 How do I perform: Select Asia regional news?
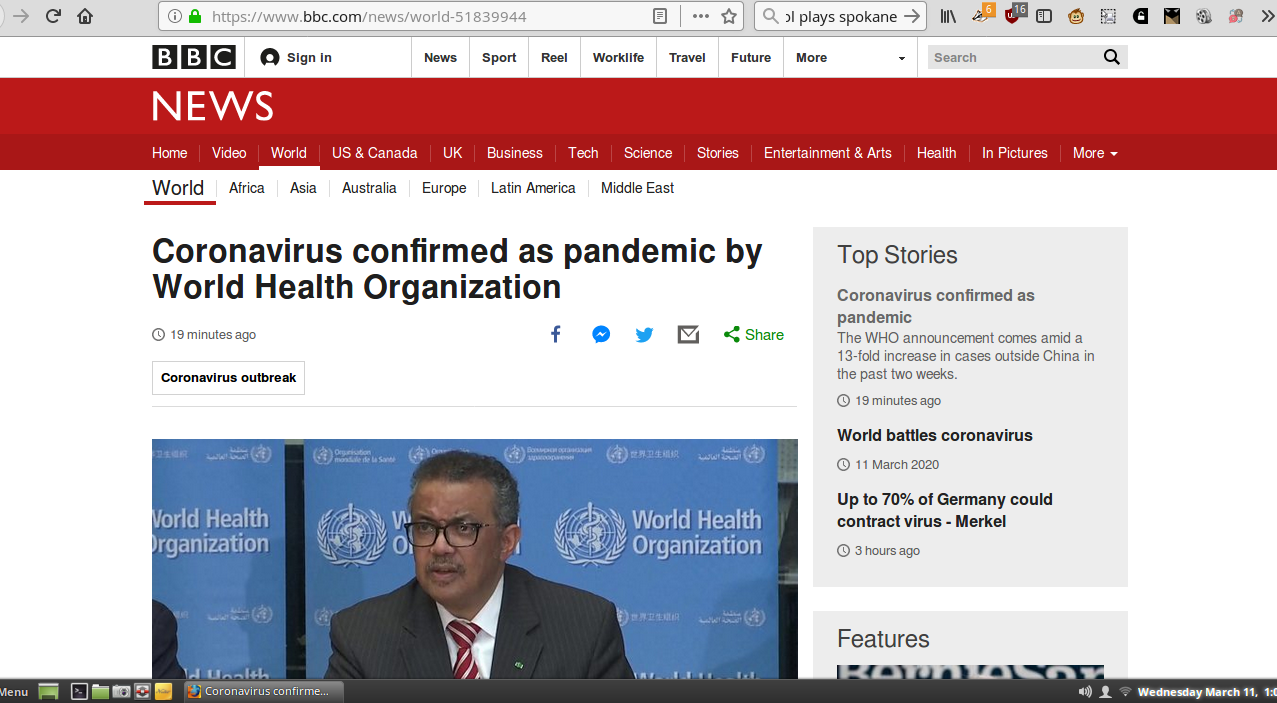tap(303, 188)
